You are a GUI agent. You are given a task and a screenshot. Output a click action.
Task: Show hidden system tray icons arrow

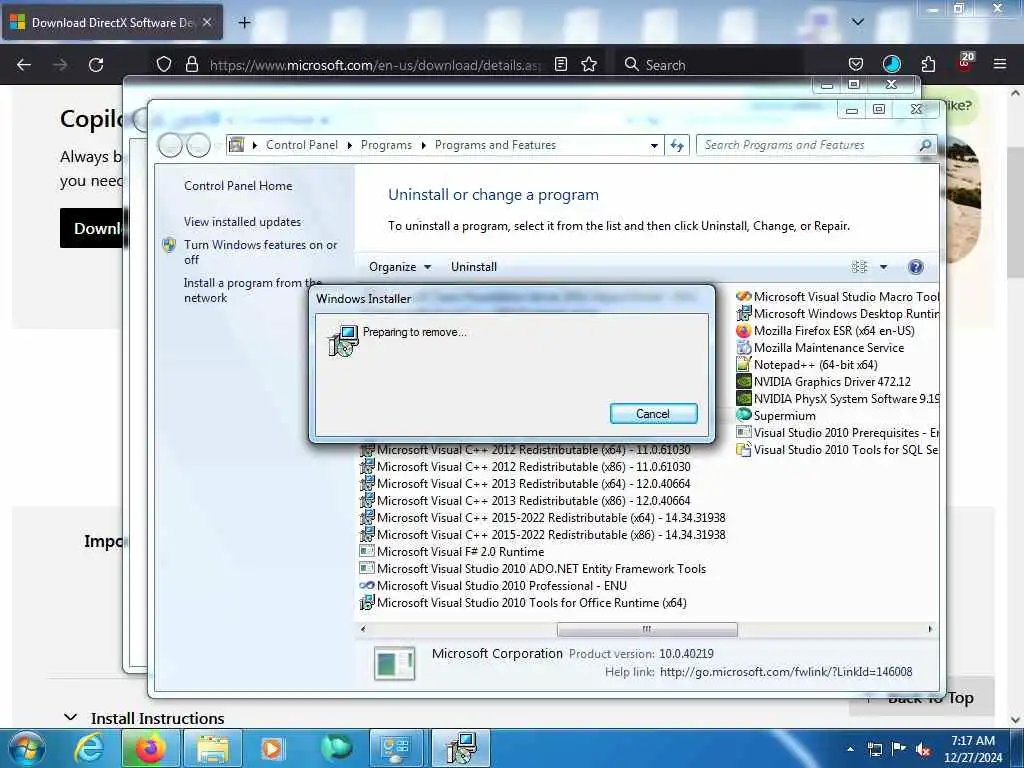850,749
